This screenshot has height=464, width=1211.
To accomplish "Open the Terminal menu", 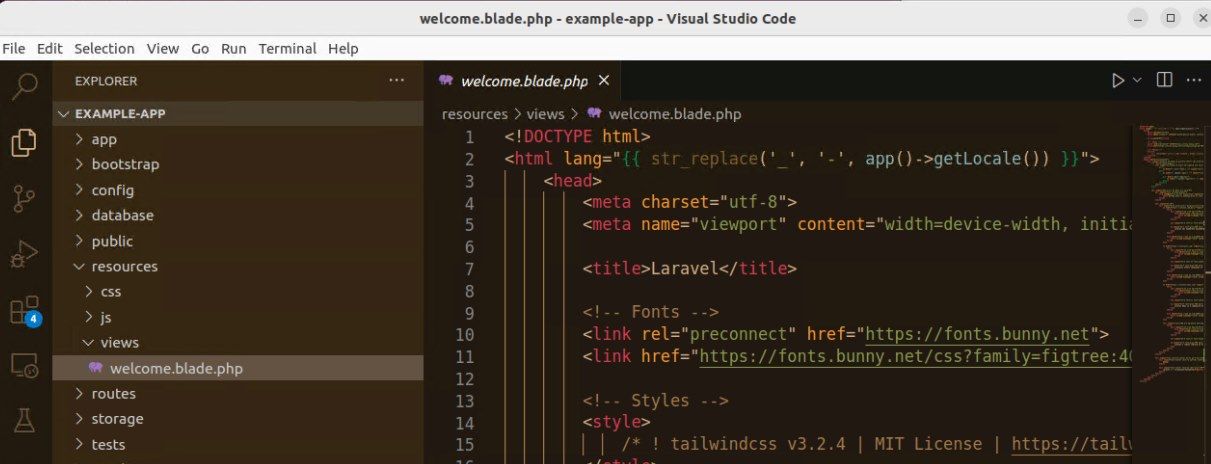I will coord(287,48).
